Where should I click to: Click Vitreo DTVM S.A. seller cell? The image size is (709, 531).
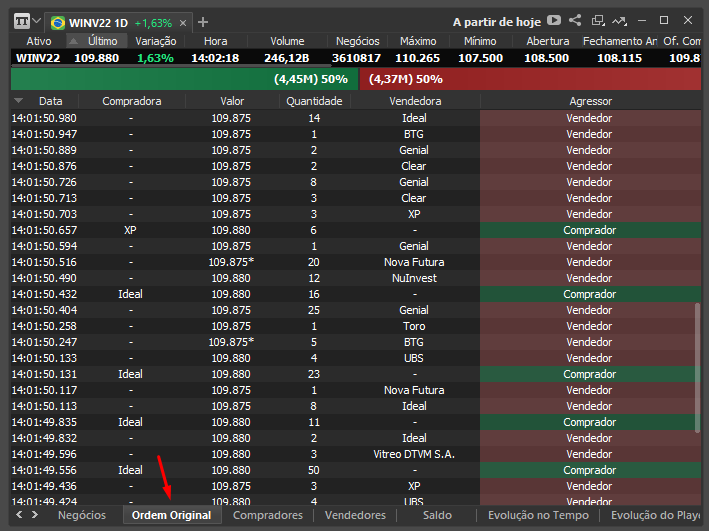(414, 454)
